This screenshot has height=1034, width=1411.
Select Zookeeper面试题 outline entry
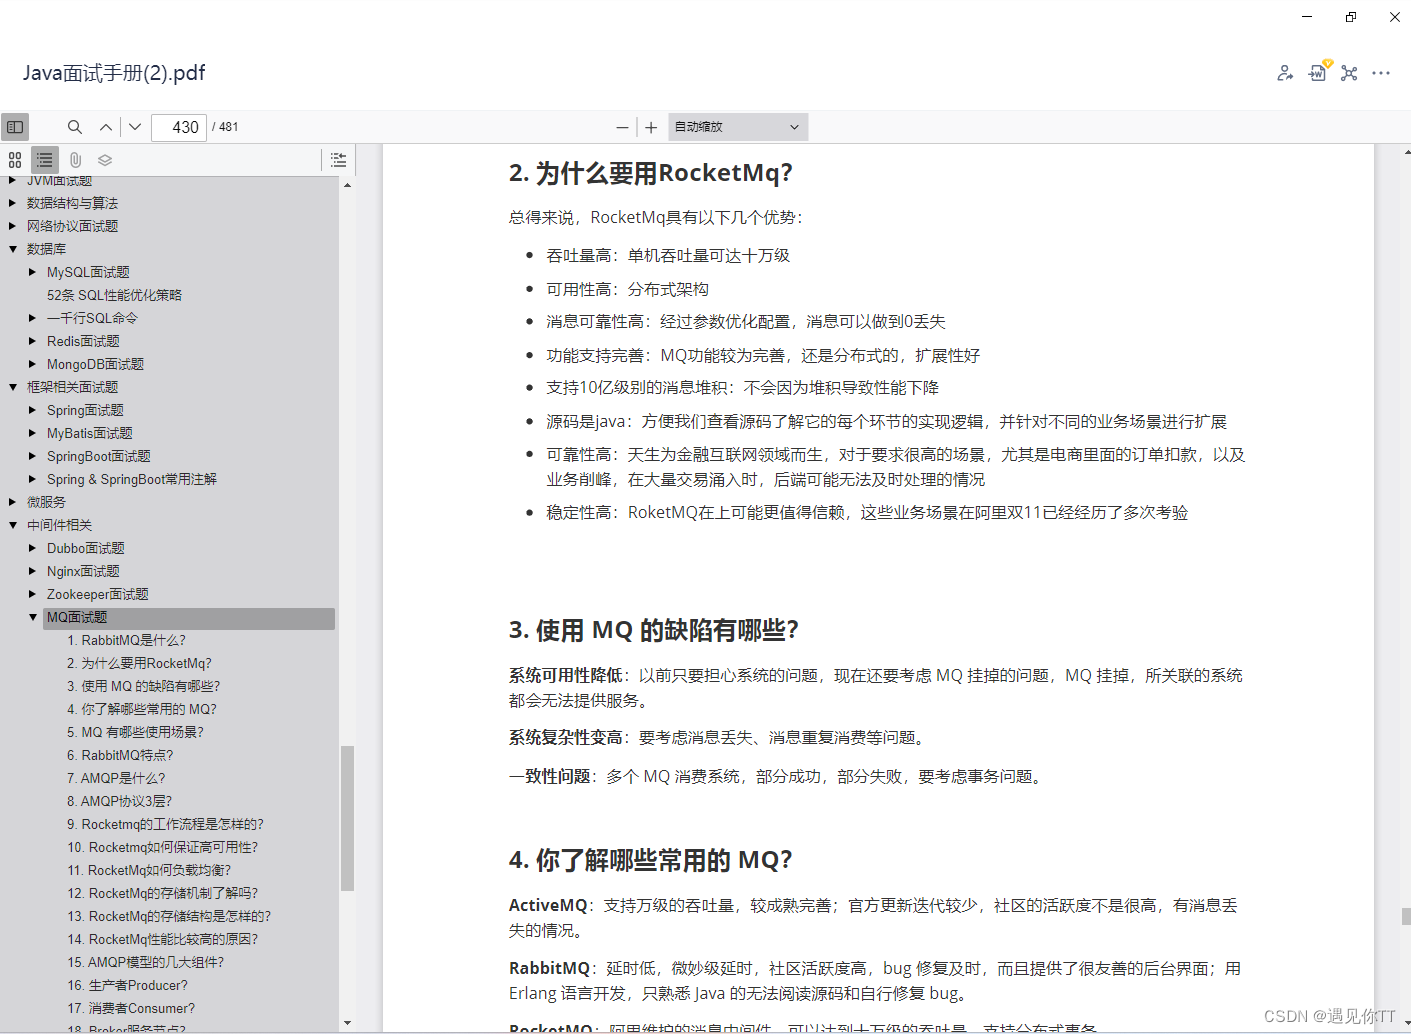(97, 594)
